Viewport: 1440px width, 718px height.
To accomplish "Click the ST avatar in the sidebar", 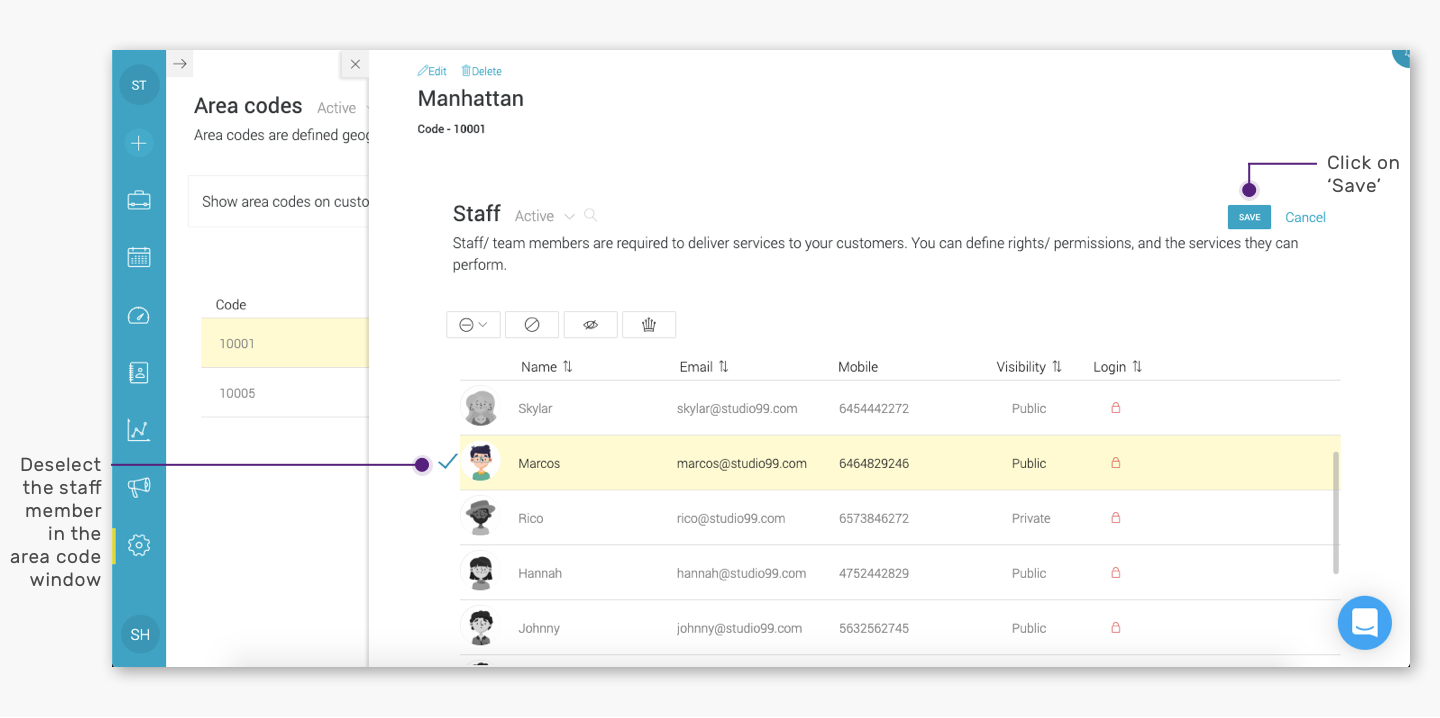I will coord(139,85).
